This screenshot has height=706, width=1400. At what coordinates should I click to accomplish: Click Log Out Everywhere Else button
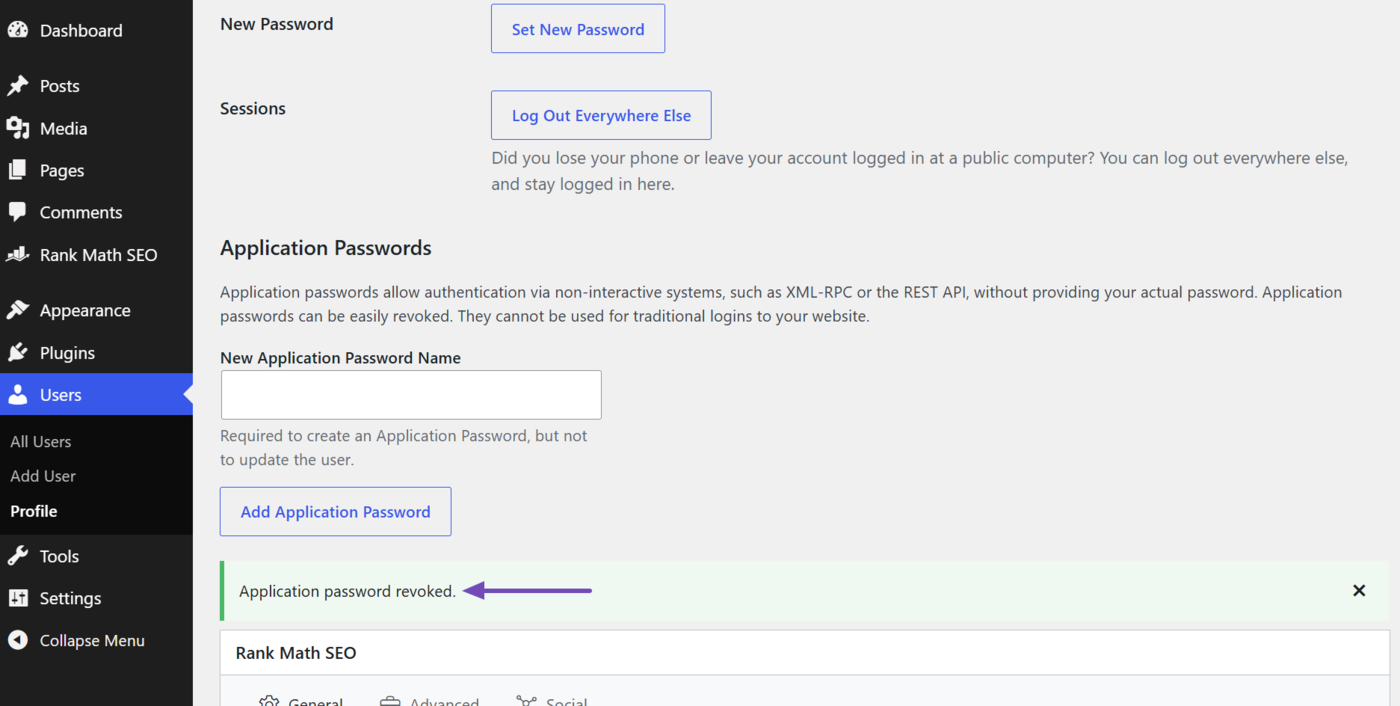tap(601, 115)
